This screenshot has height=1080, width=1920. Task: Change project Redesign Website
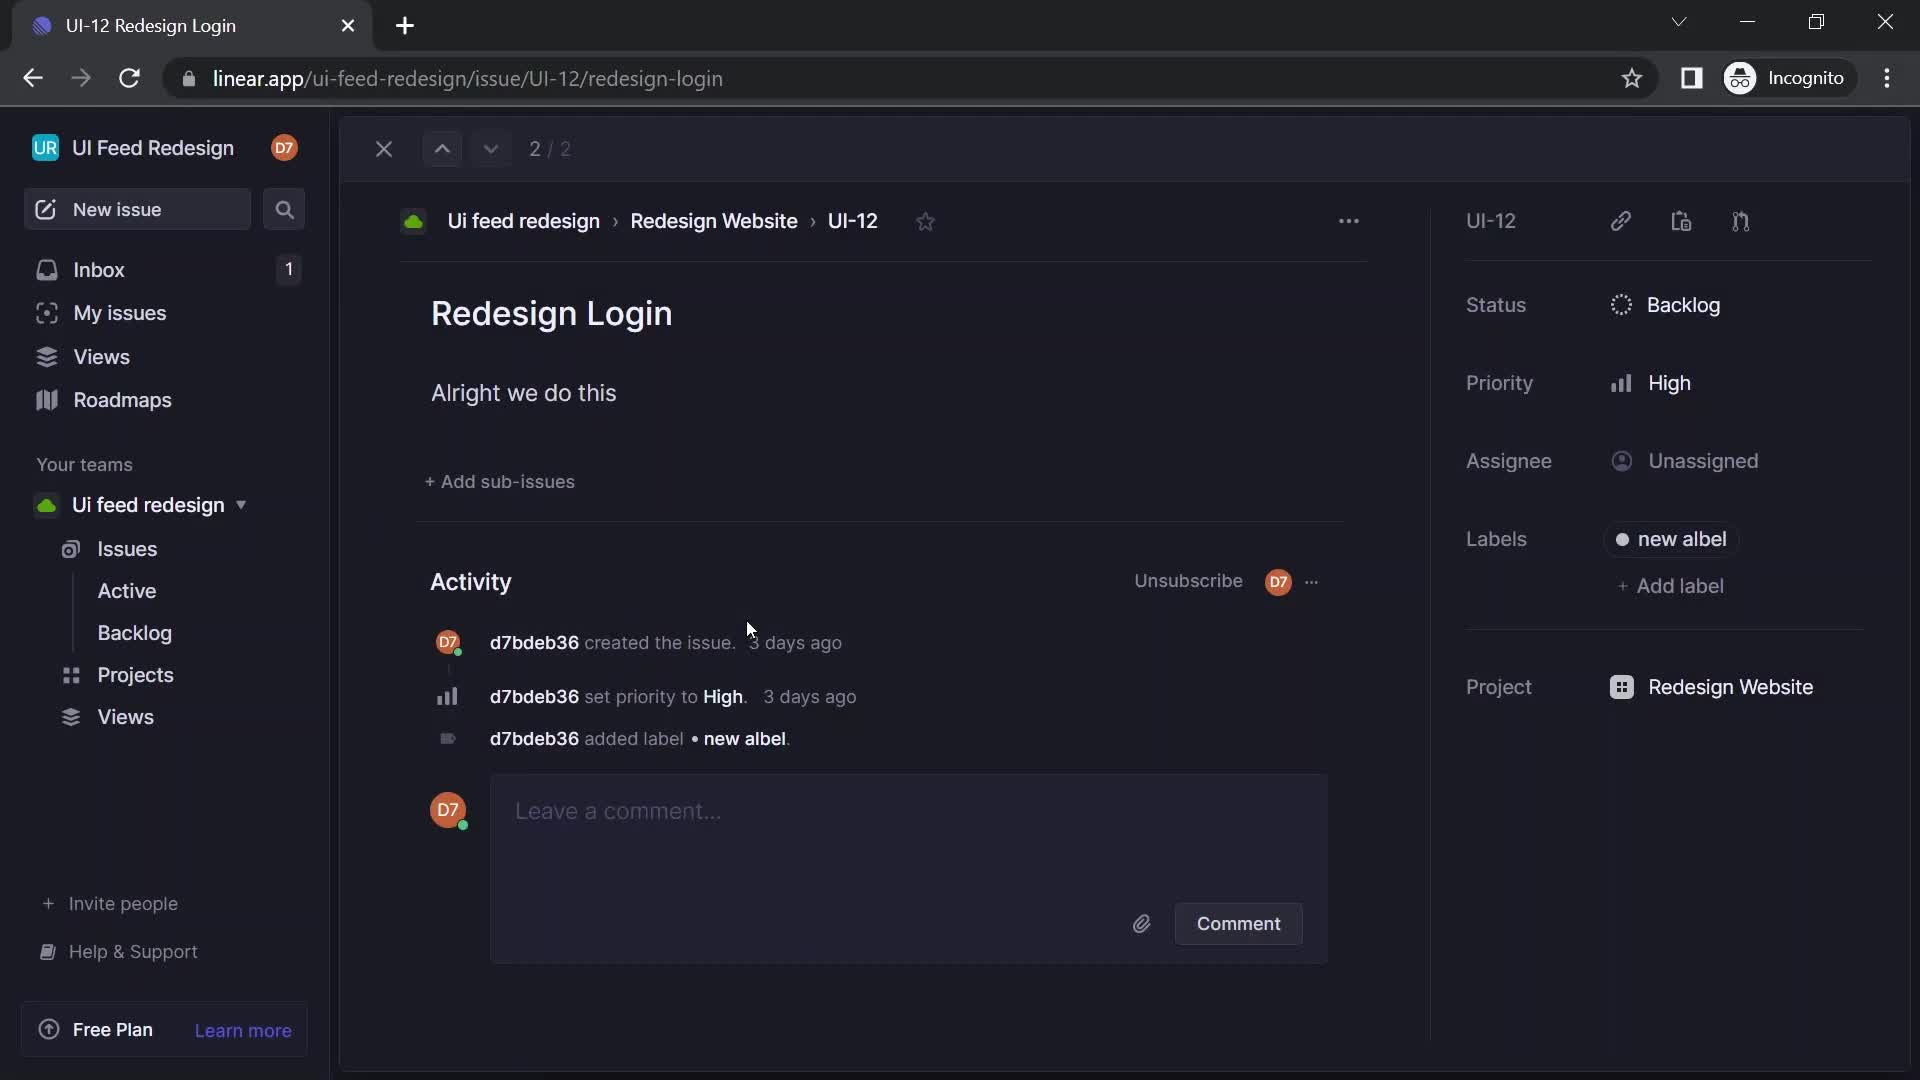point(1711,687)
